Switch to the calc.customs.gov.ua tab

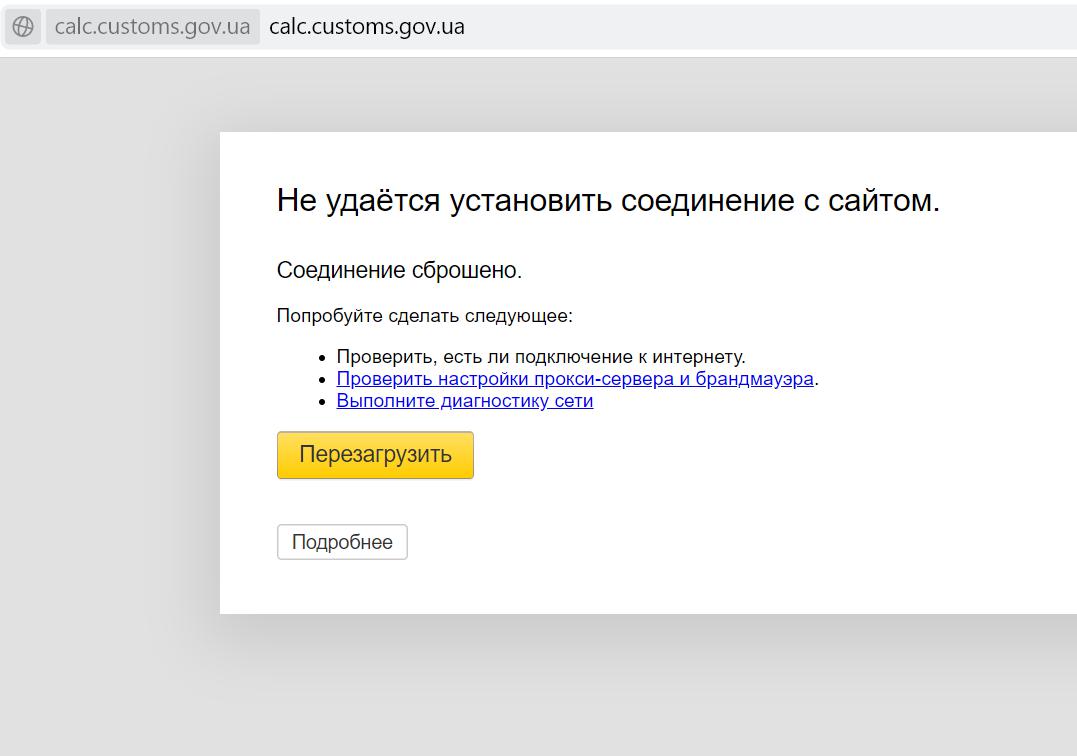coord(152,26)
